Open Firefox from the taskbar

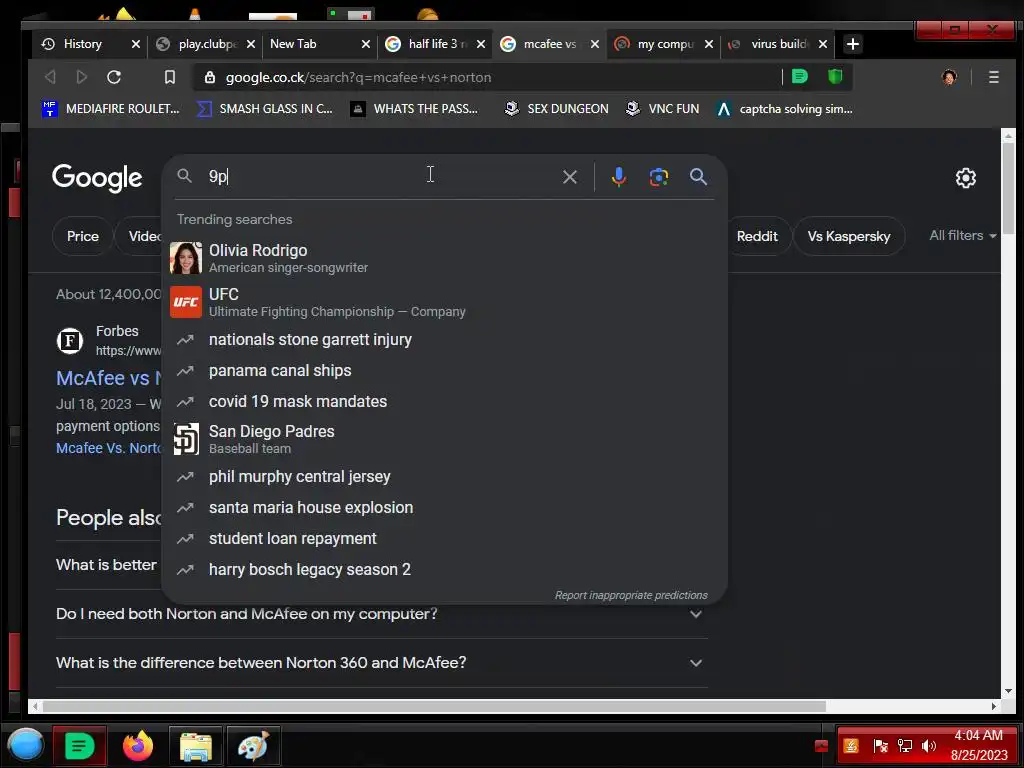pos(138,746)
